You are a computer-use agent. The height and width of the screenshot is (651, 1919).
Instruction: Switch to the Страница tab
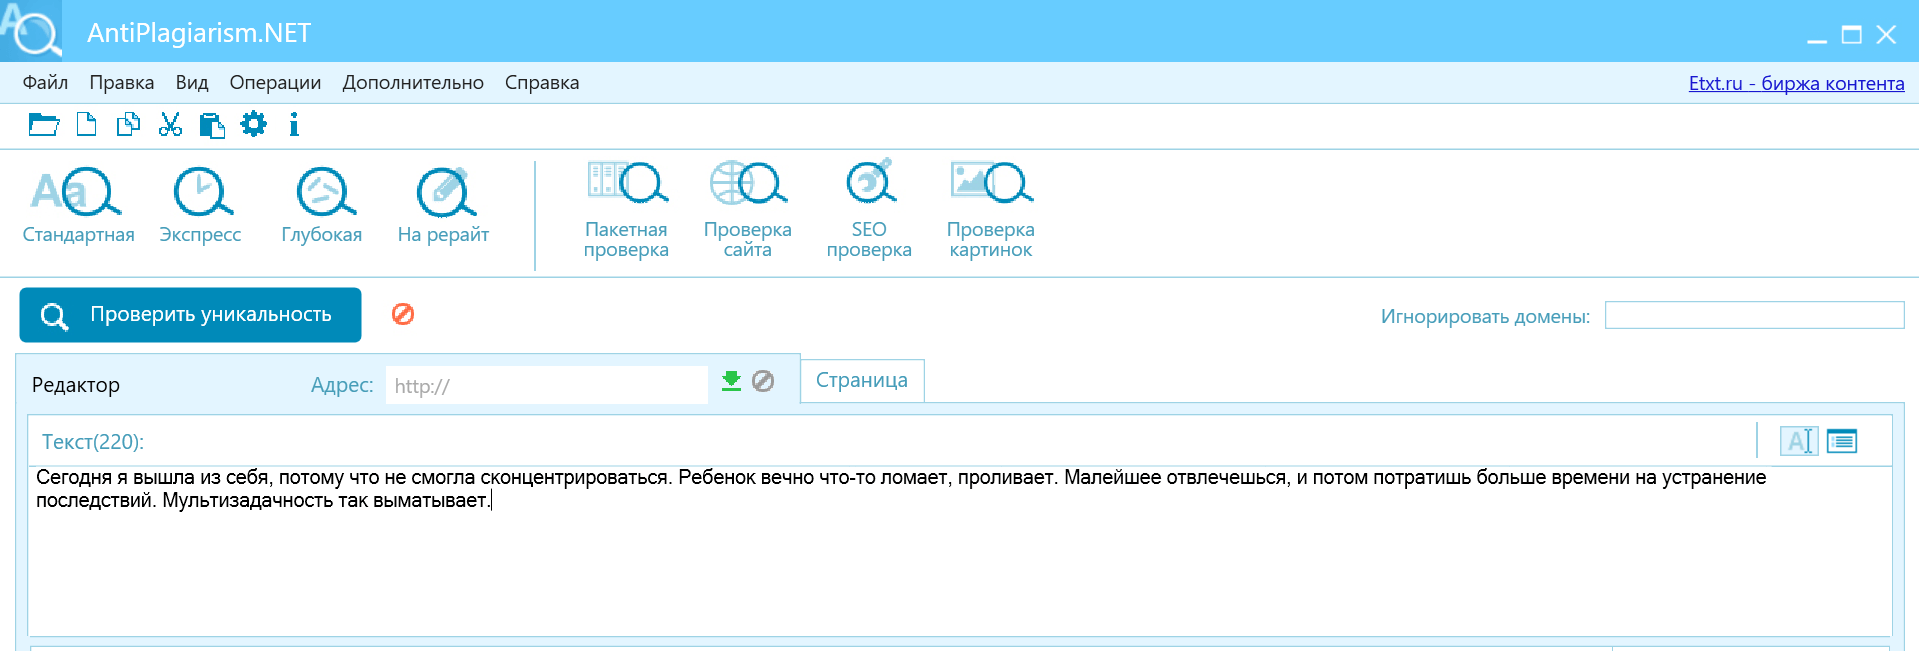coord(862,381)
